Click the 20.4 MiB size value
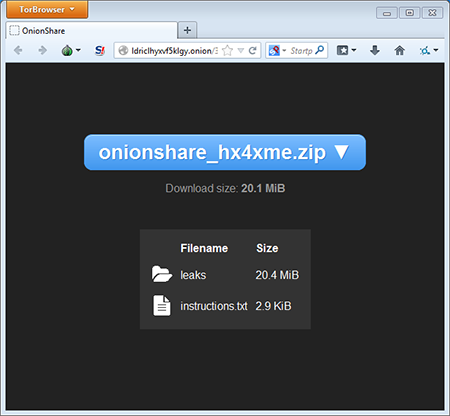Image resolution: width=450 pixels, height=416 pixels. (x=277, y=275)
